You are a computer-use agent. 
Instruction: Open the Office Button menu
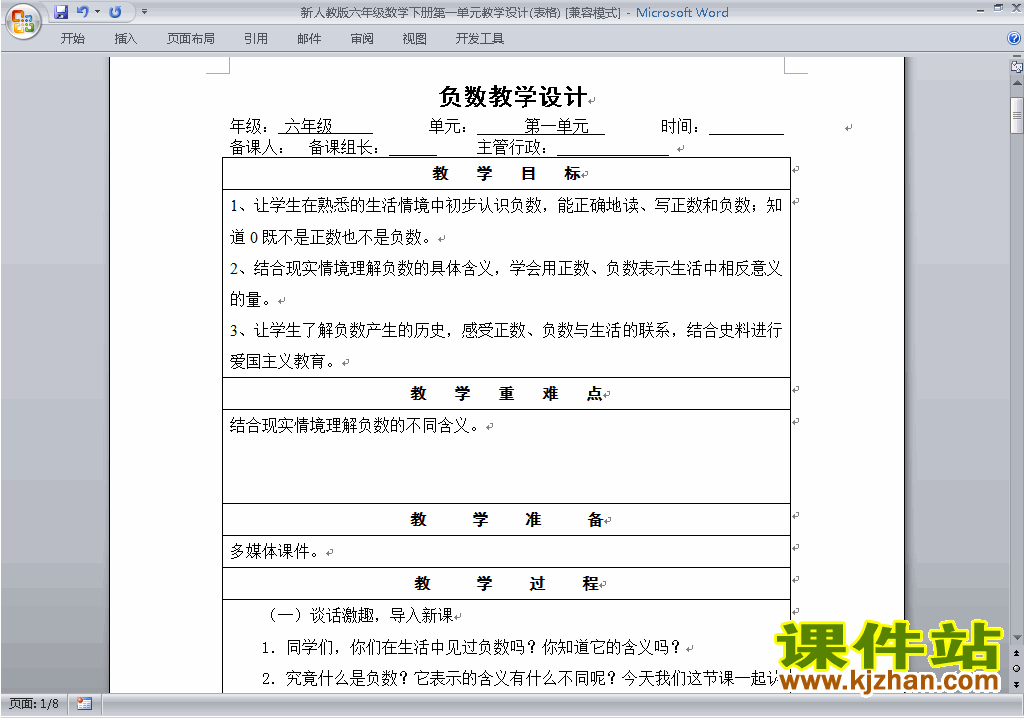(x=23, y=22)
